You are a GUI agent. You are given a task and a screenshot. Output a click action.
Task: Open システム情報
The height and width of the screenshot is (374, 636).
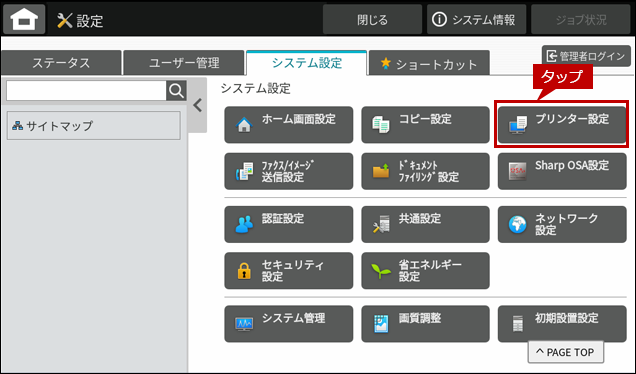[x=476, y=19]
